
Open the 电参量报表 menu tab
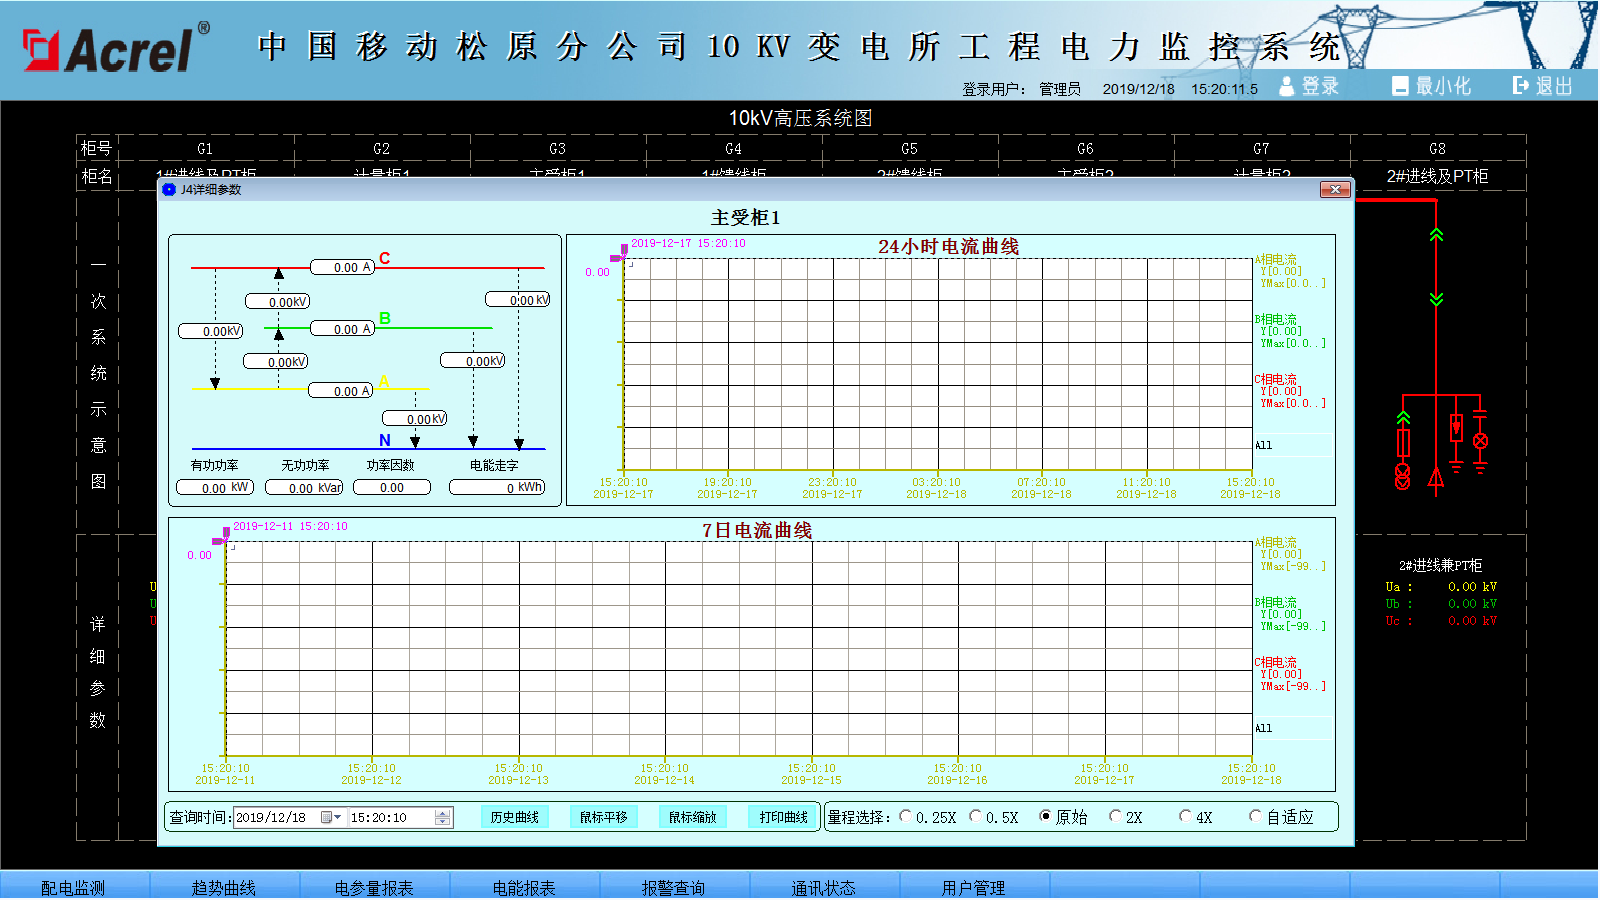[374, 887]
